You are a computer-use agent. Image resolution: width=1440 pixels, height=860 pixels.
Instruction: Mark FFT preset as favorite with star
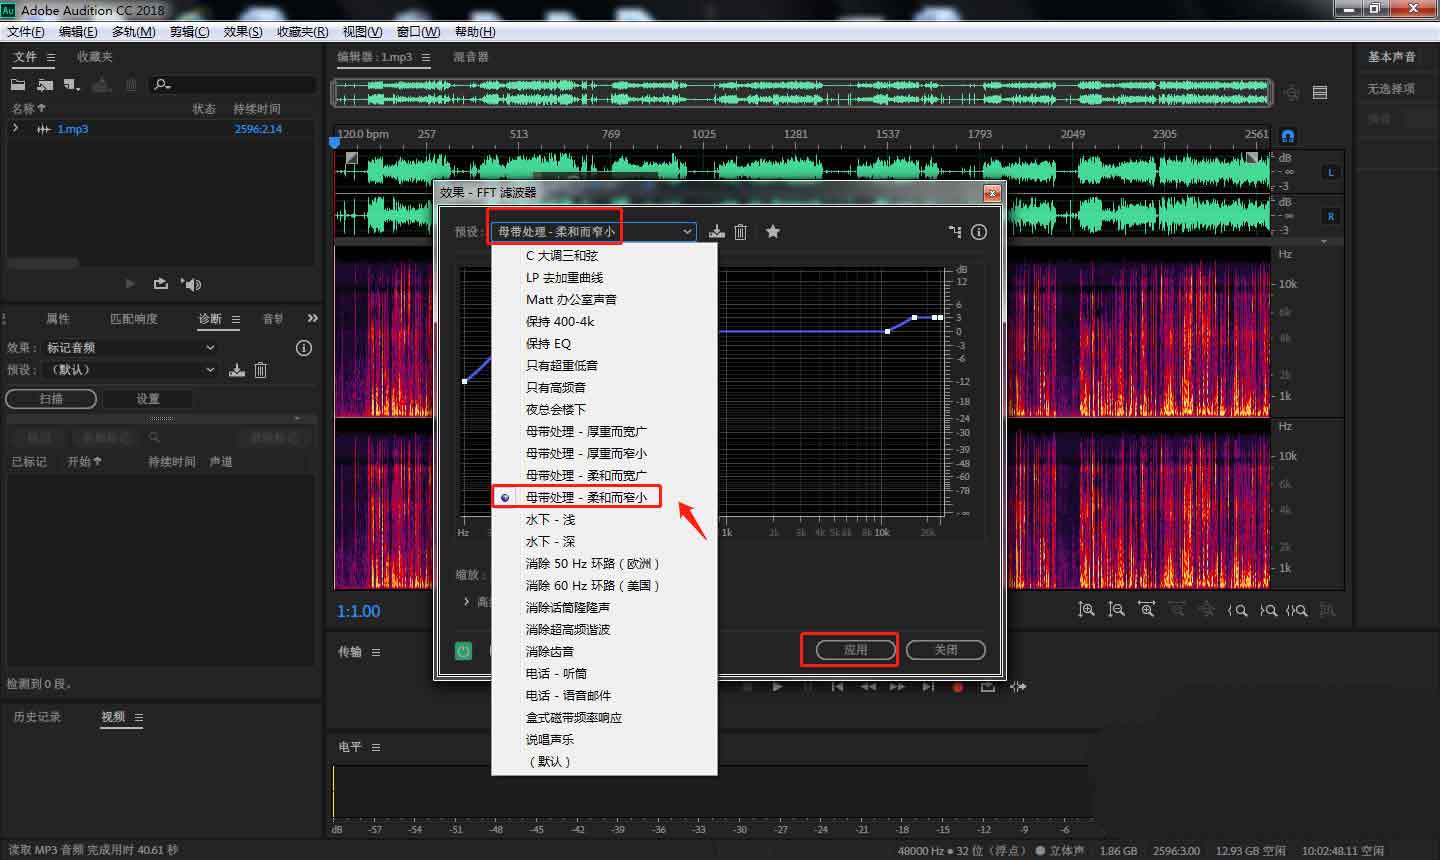(x=773, y=232)
